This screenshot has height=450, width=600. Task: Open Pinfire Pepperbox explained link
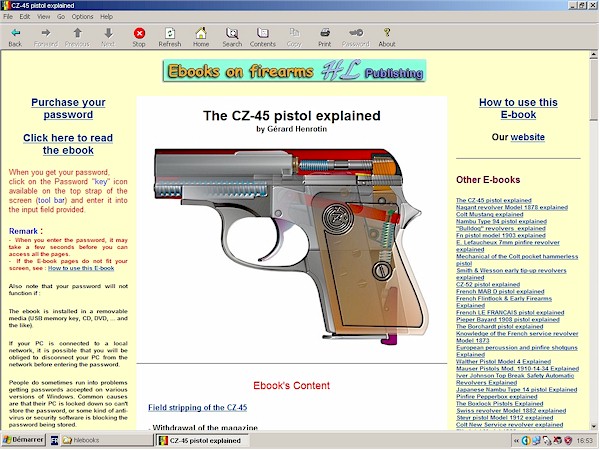pos(496,397)
